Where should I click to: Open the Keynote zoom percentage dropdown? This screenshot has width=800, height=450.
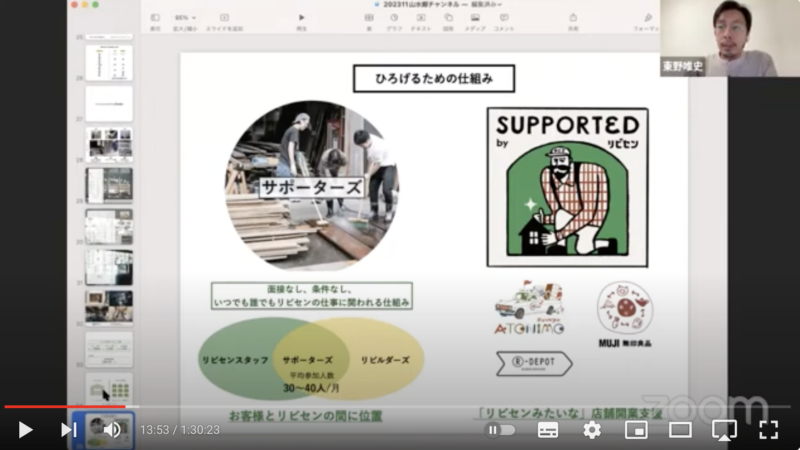tap(187, 18)
